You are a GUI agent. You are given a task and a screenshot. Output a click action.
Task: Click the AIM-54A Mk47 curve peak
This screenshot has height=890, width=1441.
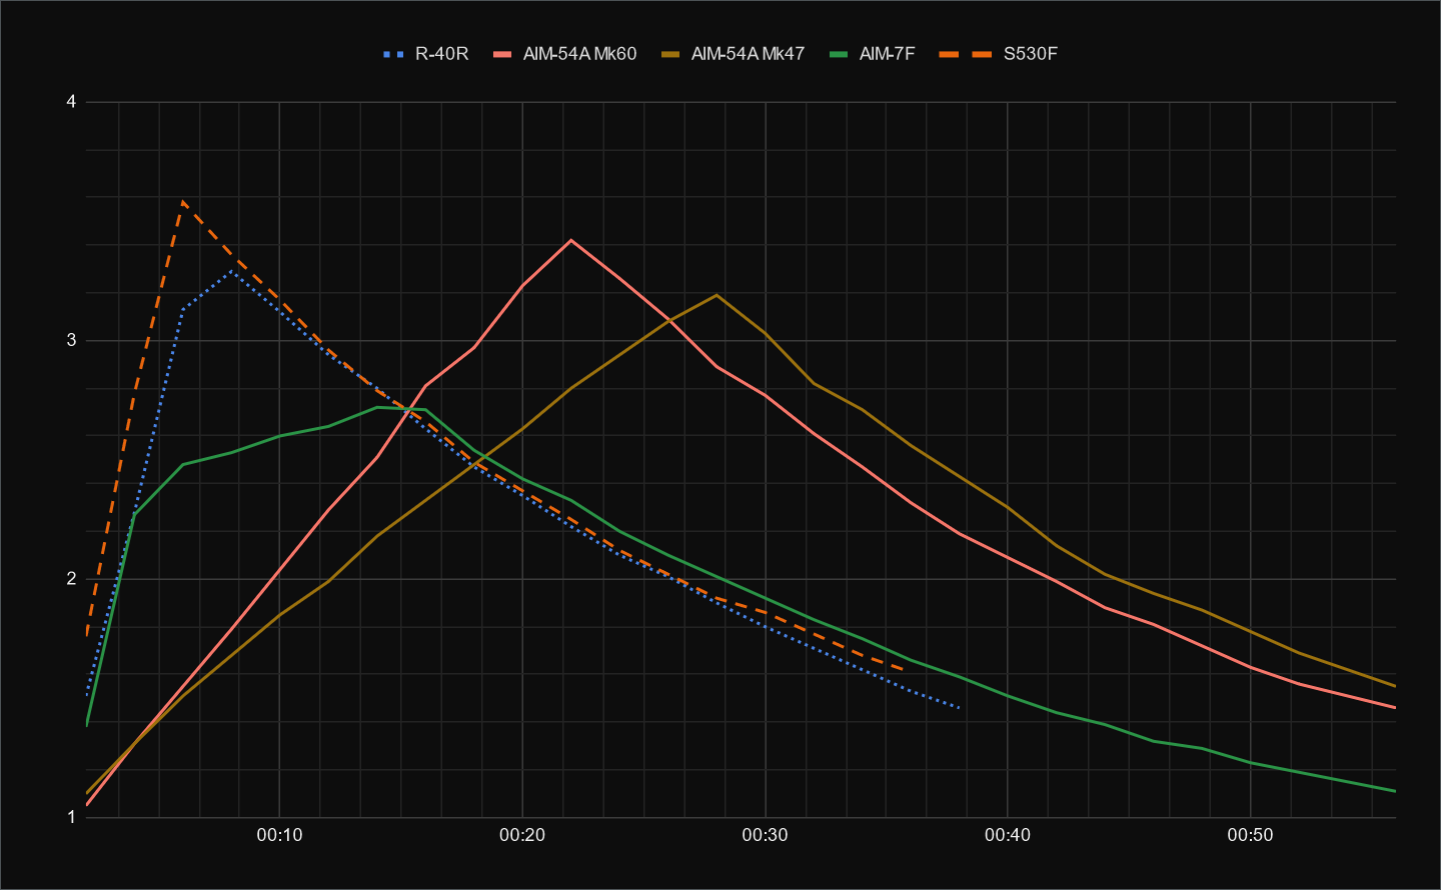click(x=717, y=295)
